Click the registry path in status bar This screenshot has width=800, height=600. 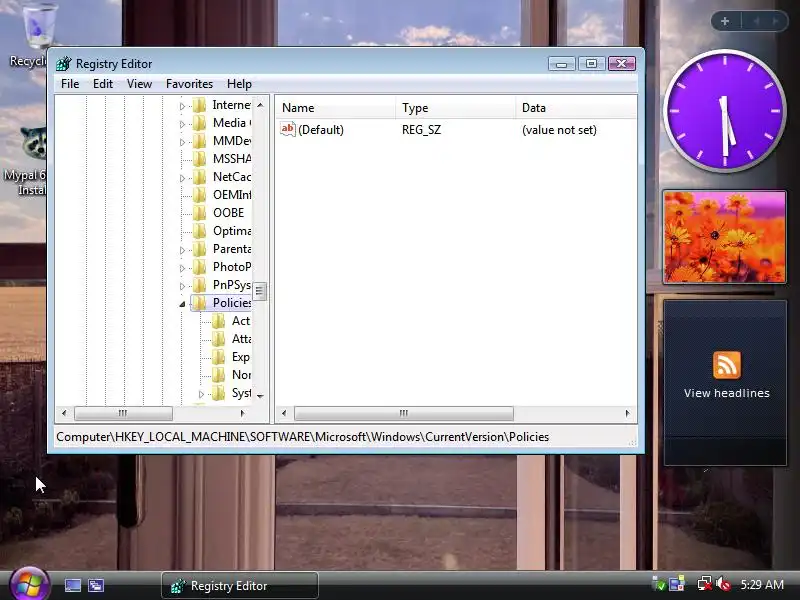point(303,437)
